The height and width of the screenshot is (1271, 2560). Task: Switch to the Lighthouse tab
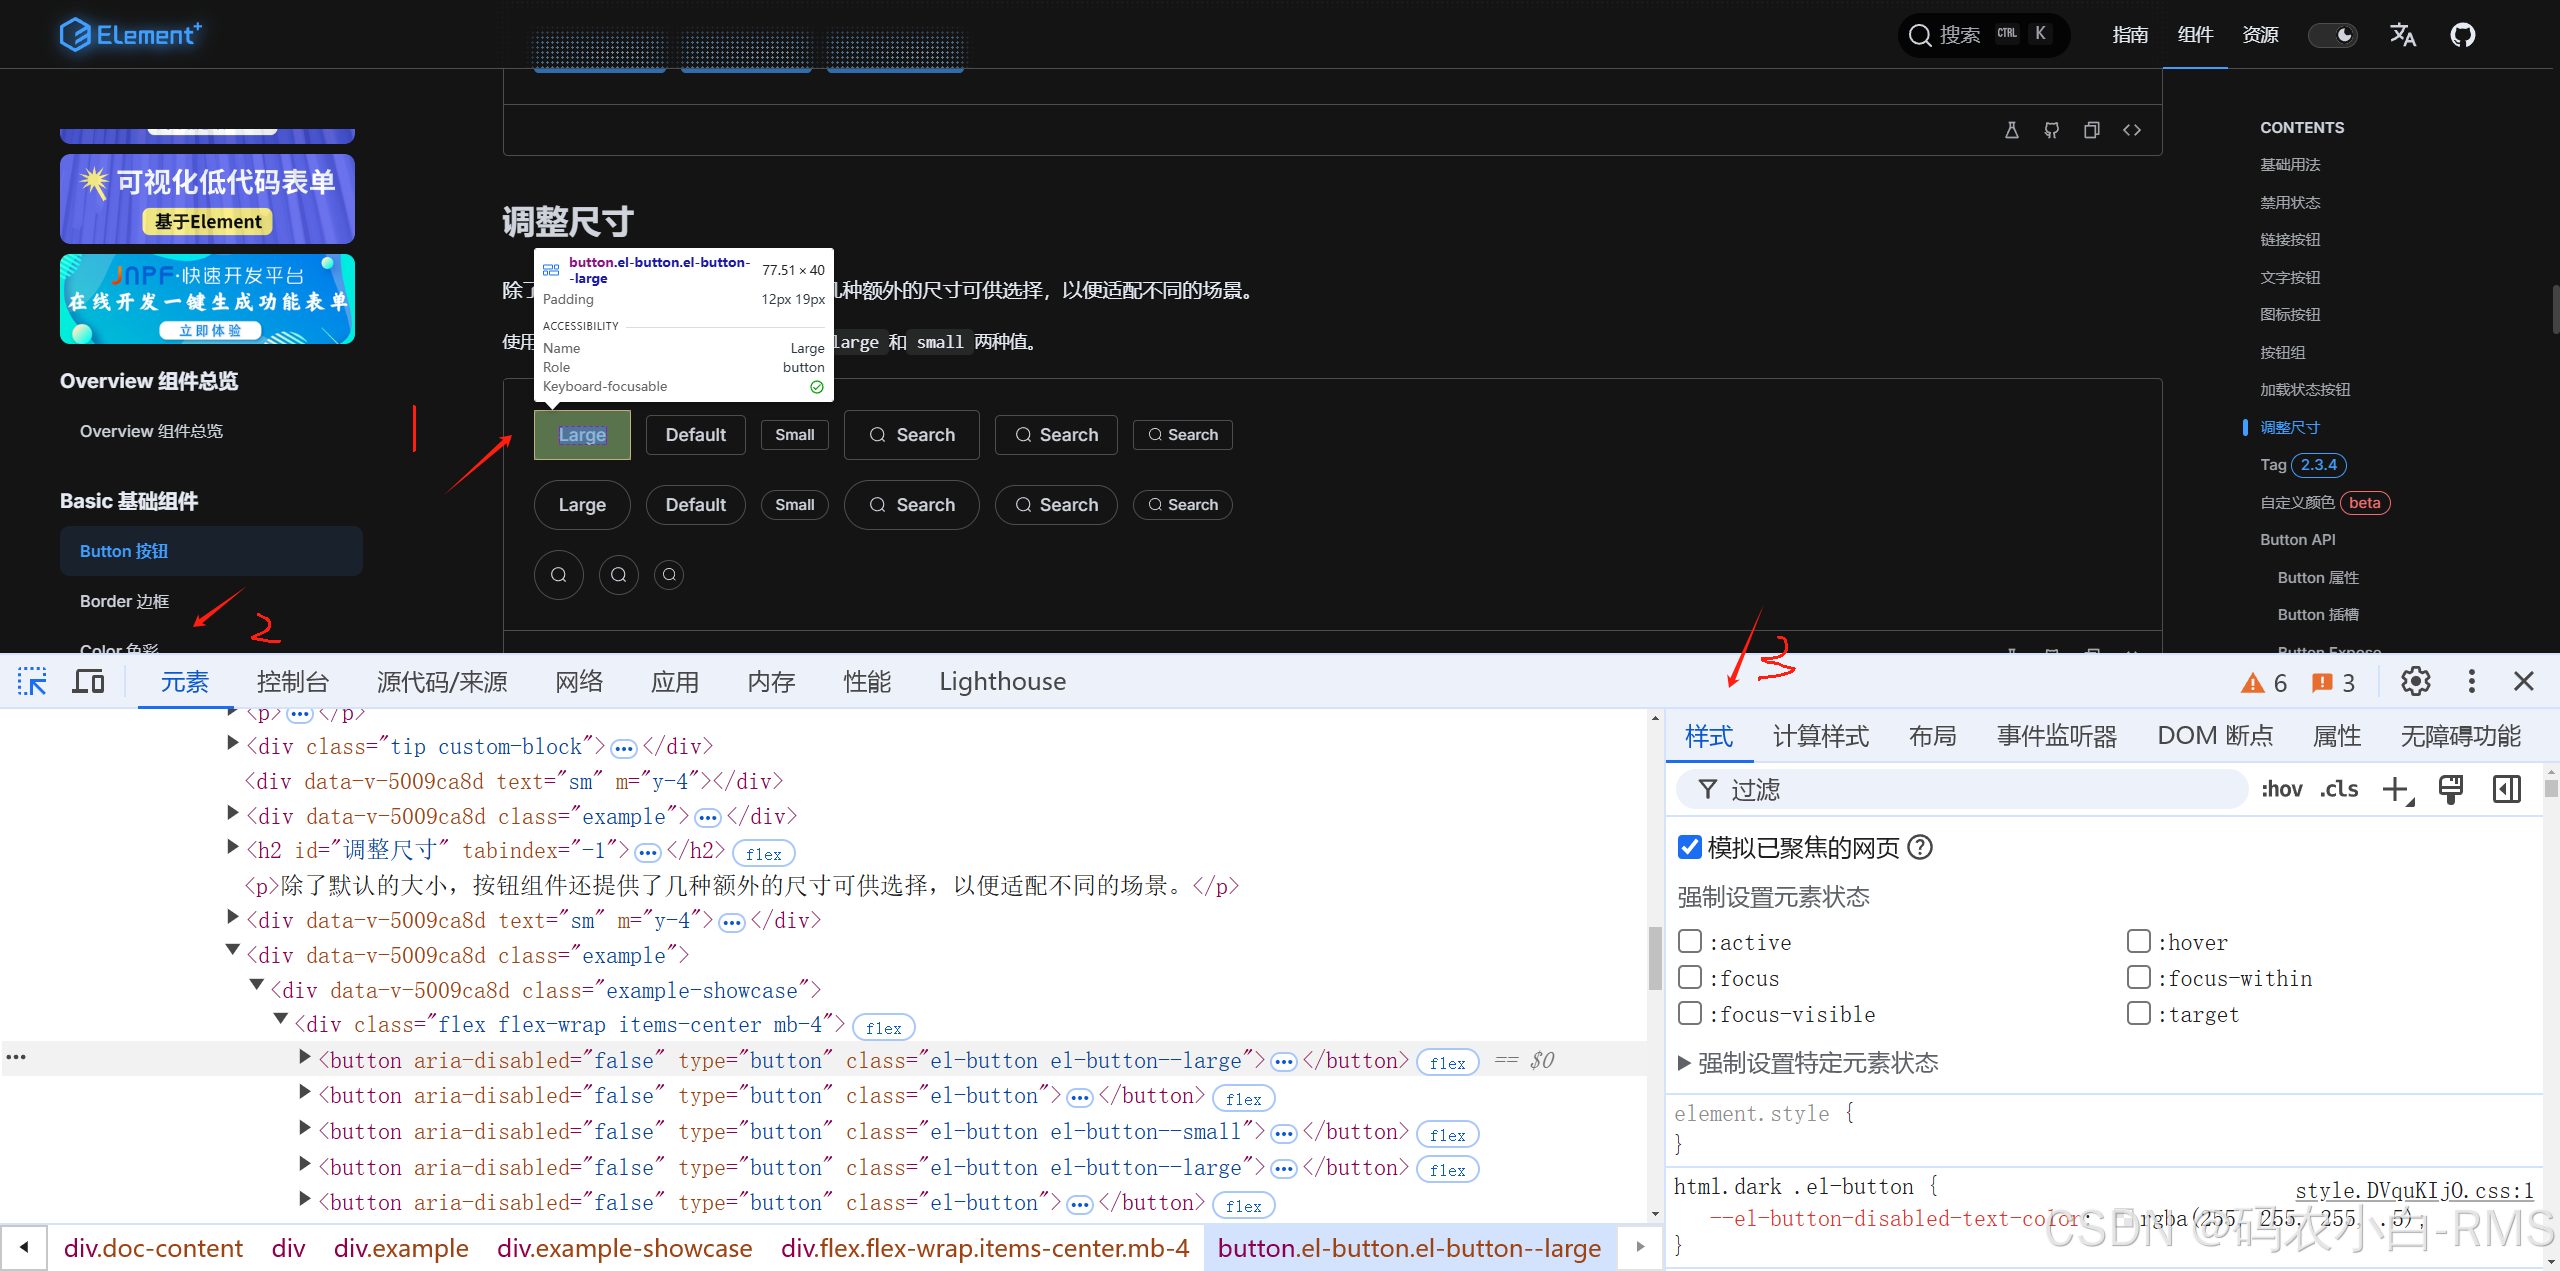click(1002, 682)
